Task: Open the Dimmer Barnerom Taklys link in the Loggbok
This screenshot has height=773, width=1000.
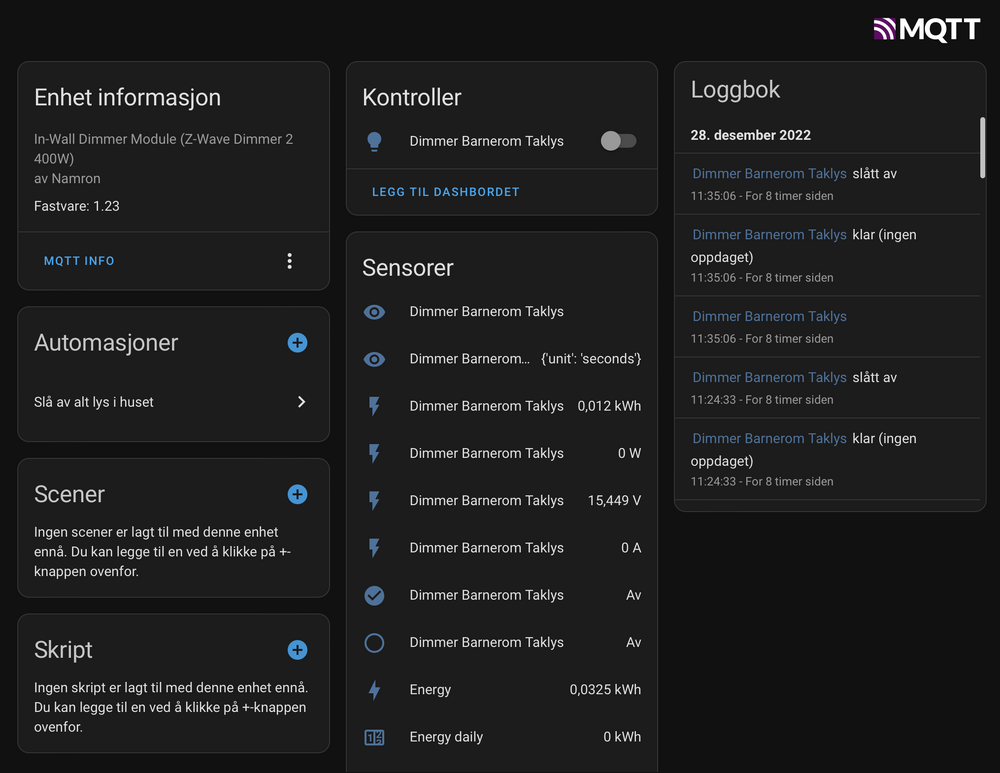Action: tap(769, 173)
